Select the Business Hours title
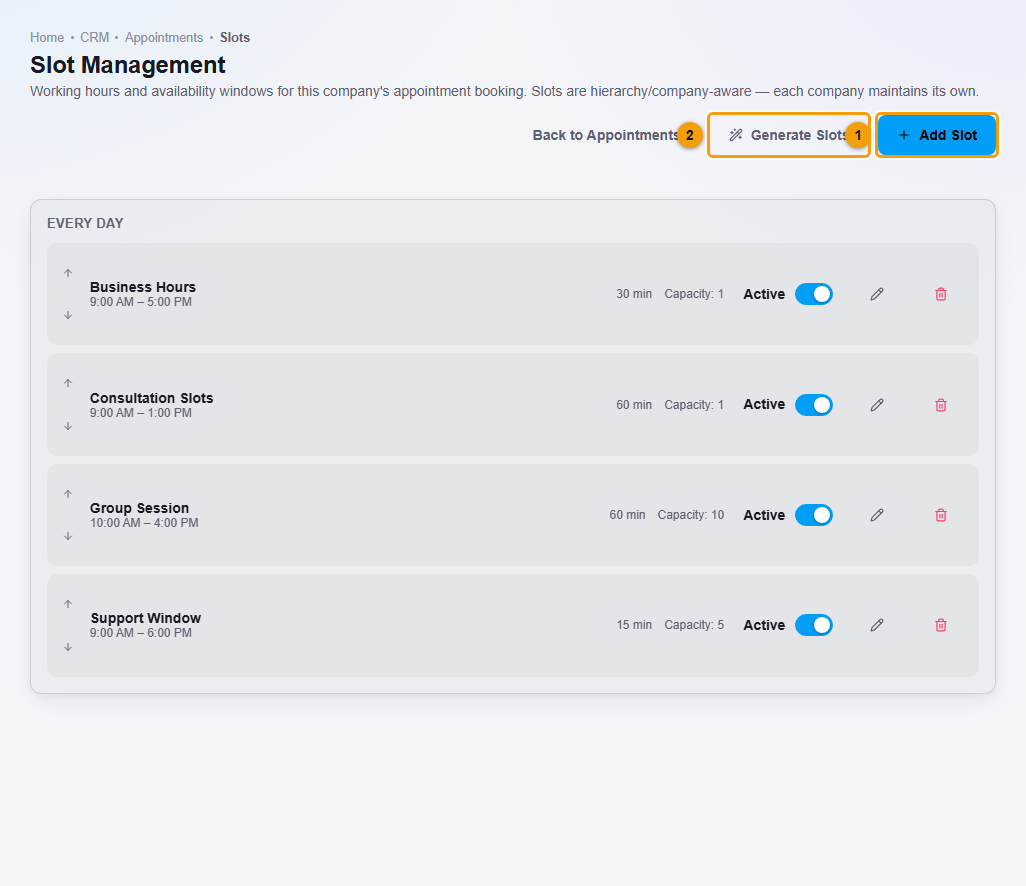 (x=143, y=287)
